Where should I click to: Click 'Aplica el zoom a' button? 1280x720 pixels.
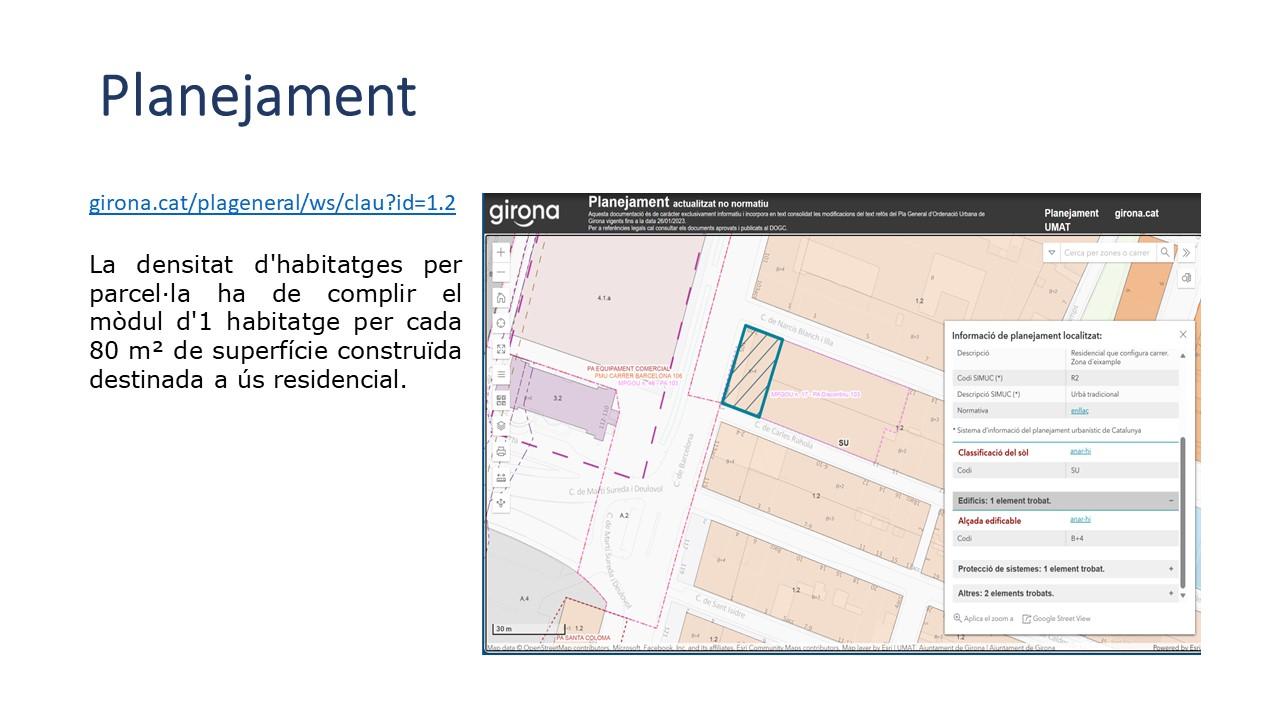pyautogui.click(x=983, y=619)
